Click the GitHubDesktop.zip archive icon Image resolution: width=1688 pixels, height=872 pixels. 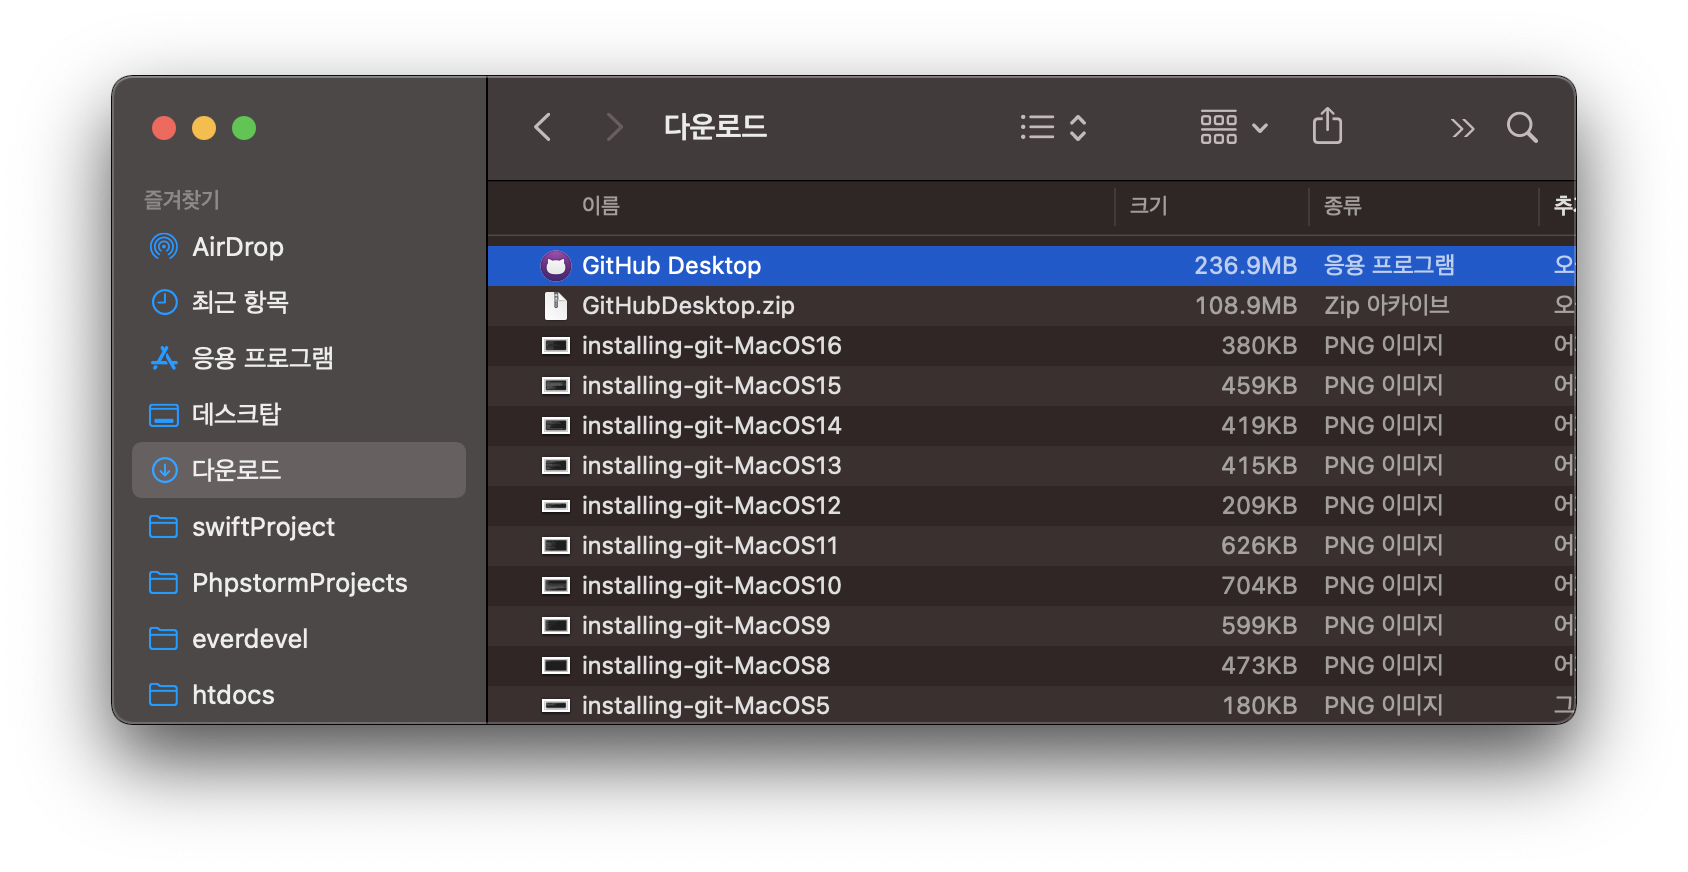pos(556,305)
